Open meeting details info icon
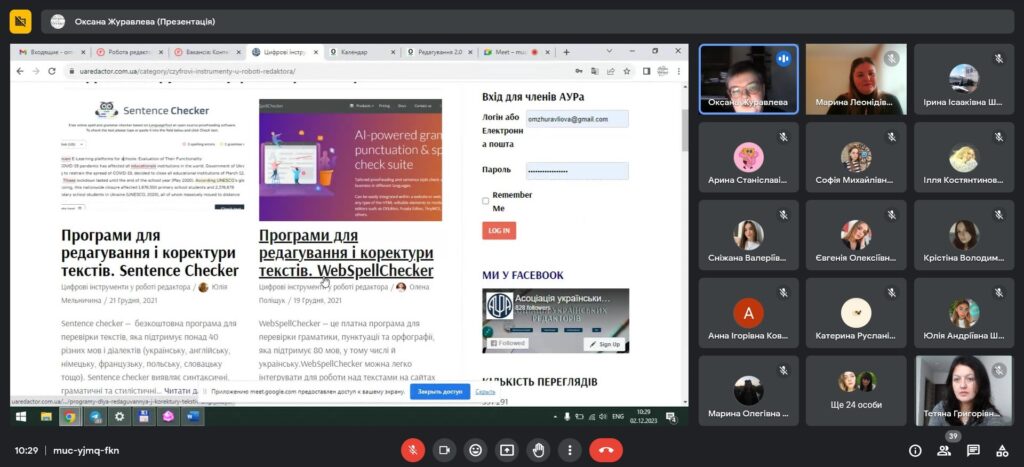This screenshot has height=467, width=1024. pyautogui.click(x=914, y=450)
